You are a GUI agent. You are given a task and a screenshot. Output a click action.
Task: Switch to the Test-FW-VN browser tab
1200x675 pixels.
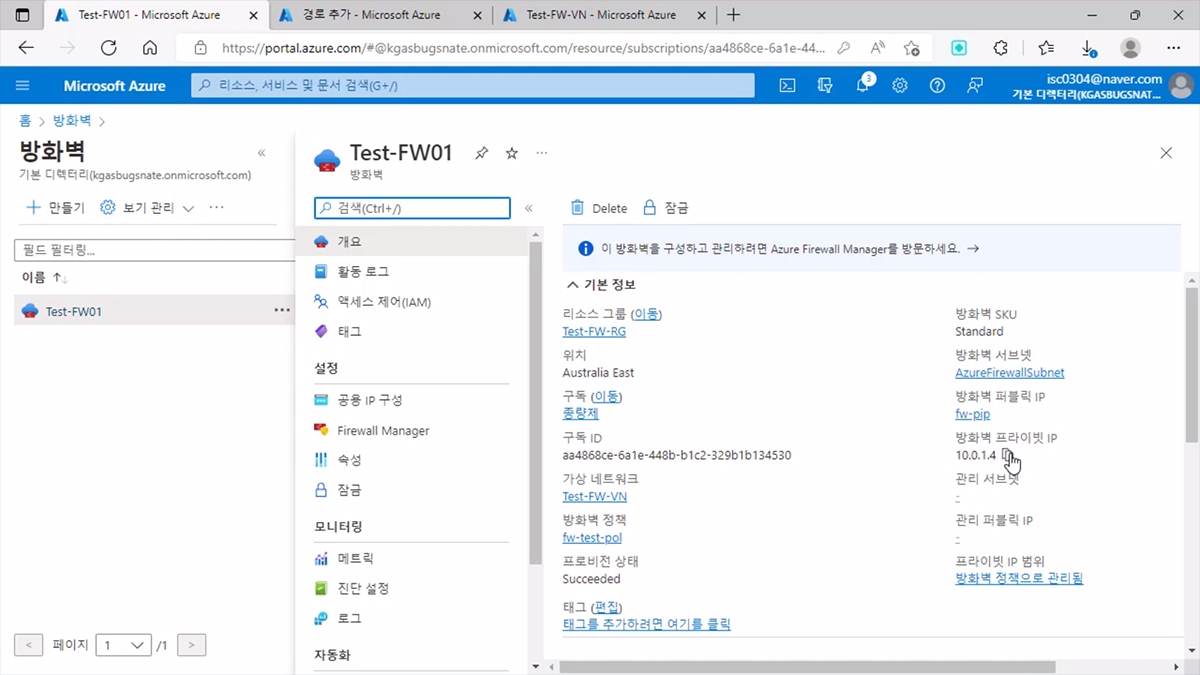tap(603, 15)
